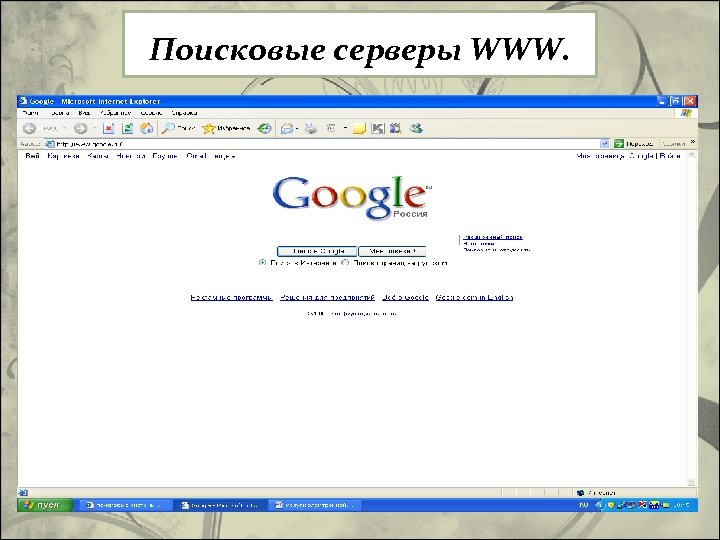Open the Настройки link beside search
Viewport: 720px width, 540px height.
tap(479, 244)
